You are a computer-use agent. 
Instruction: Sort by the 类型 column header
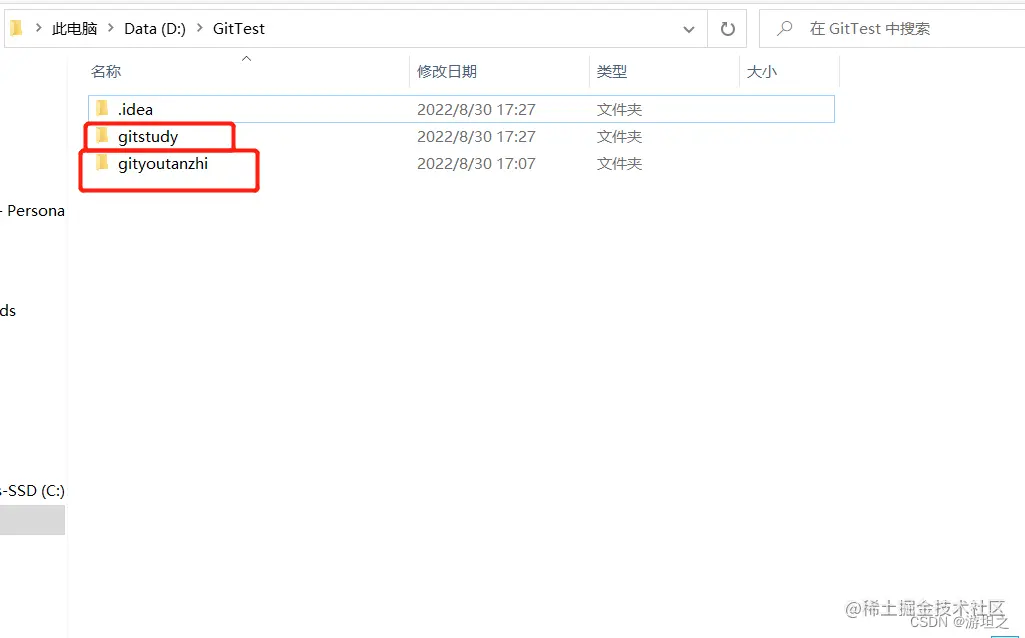(612, 71)
